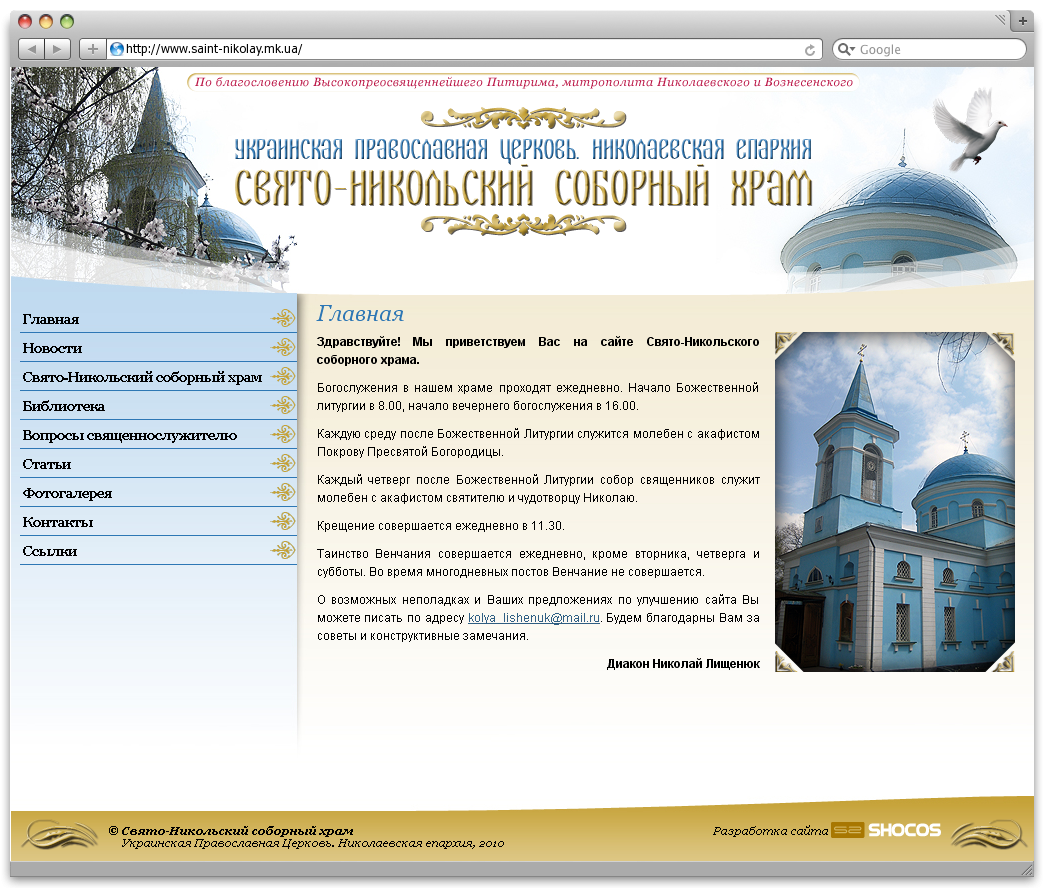The image size is (1044, 888).
Task: Click the gold arrow icon beside Главная
Action: pos(285,319)
